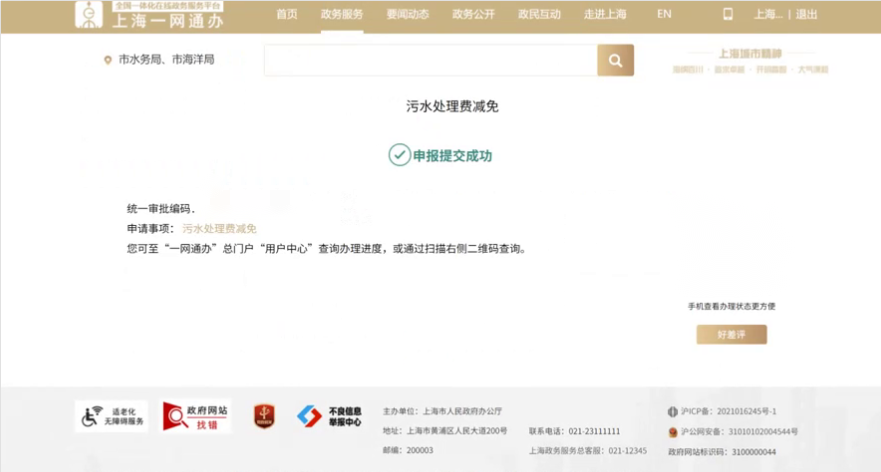Click the 退出 logout link
The image size is (881, 472).
(806, 14)
